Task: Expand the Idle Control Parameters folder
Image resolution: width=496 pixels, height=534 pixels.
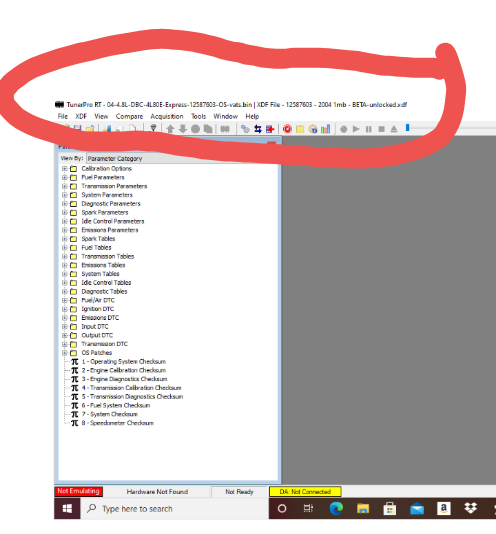Action: (65, 221)
